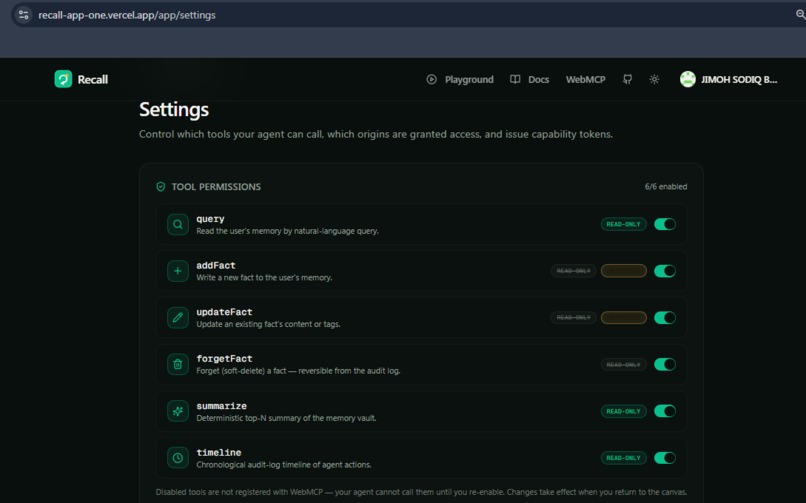Click the site info icon in address bar
This screenshot has height=503, width=806.
(x=24, y=15)
